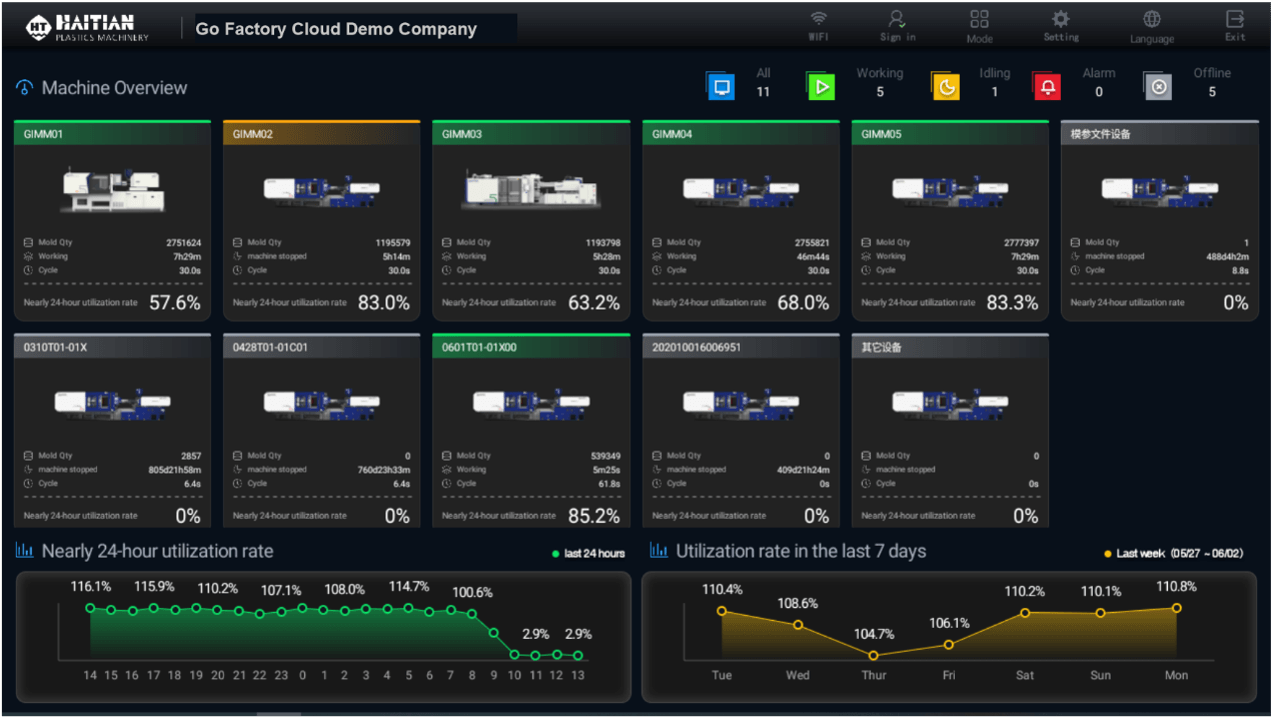The width and height of the screenshot is (1271, 718).
Task: Click the green last 24 hours legend dot
Action: 556,551
